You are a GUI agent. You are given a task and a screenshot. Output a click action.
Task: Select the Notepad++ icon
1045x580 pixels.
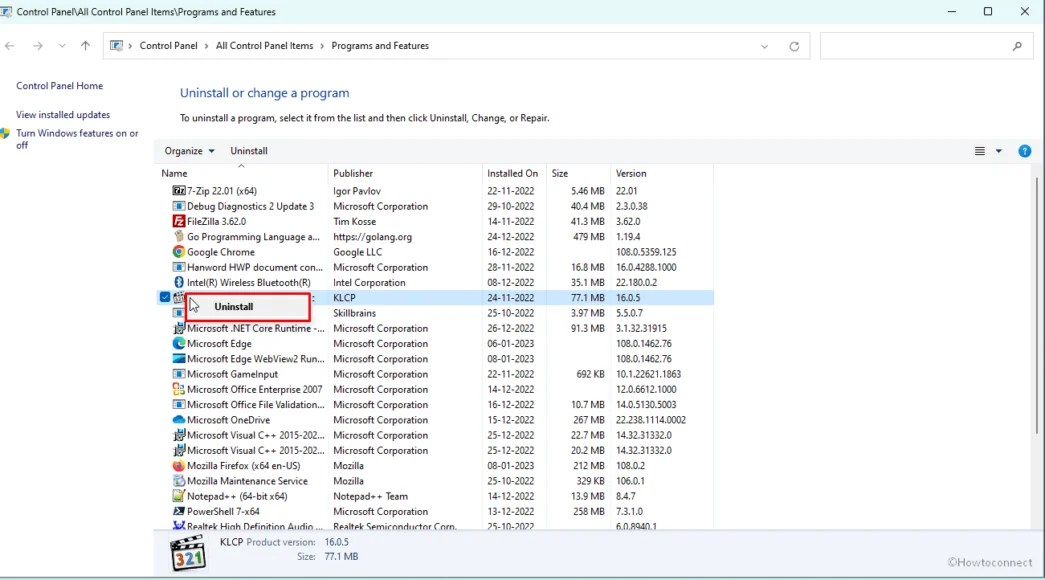click(180, 496)
